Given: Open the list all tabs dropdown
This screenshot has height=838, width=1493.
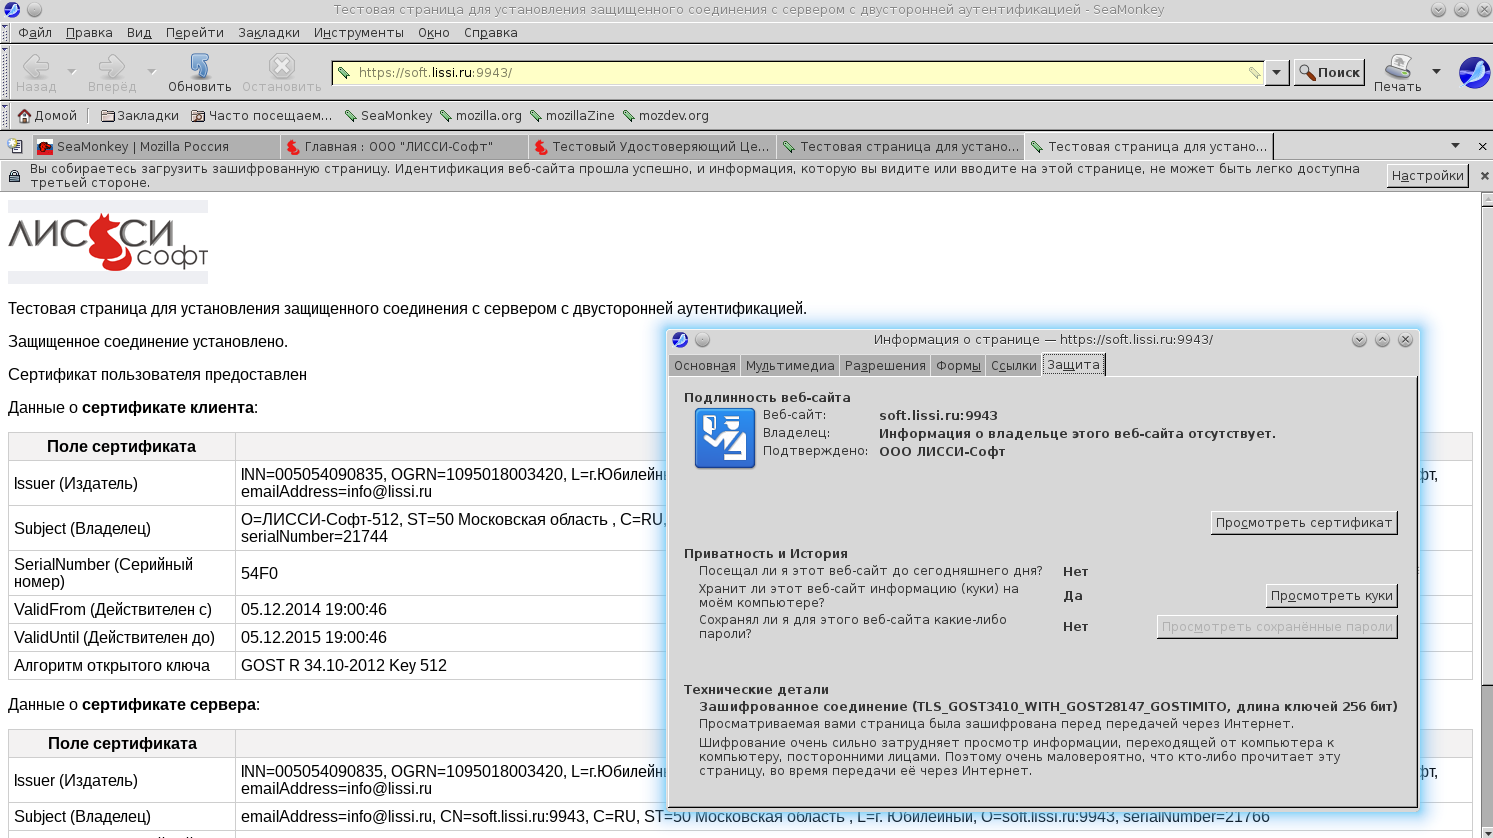Looking at the screenshot, I should pos(1455,146).
